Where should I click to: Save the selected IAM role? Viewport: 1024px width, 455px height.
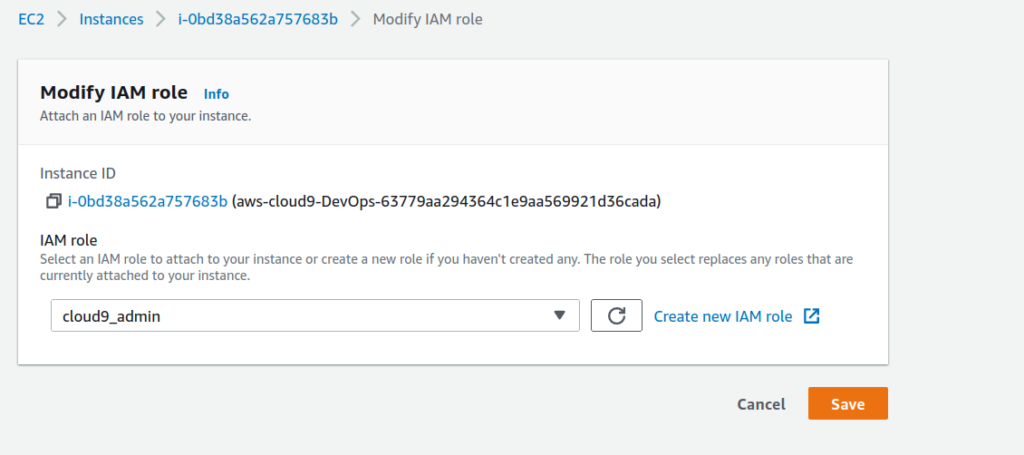click(848, 403)
